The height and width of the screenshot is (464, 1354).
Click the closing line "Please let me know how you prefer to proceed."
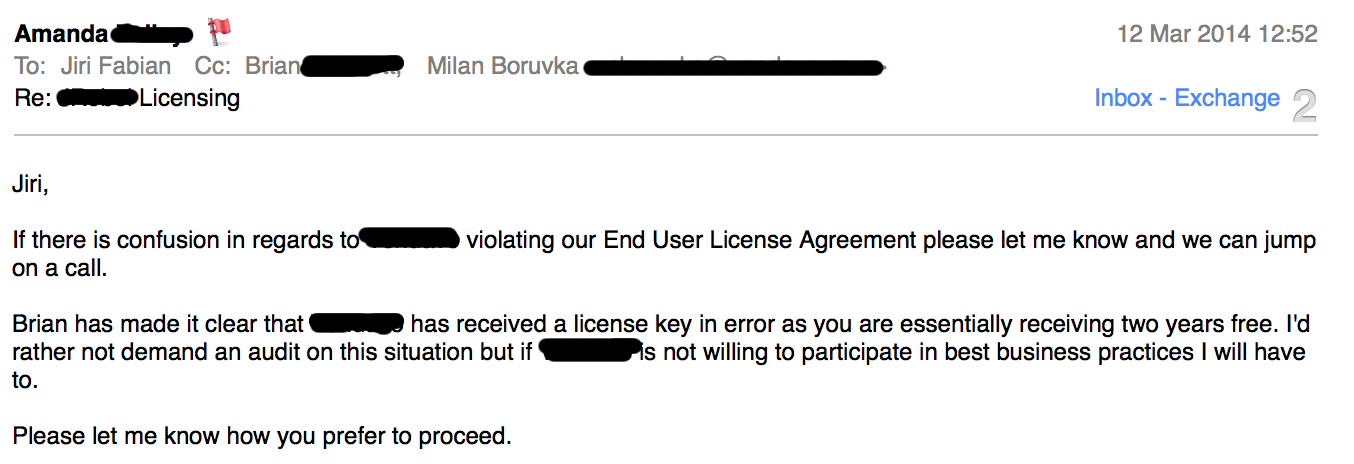(262, 437)
